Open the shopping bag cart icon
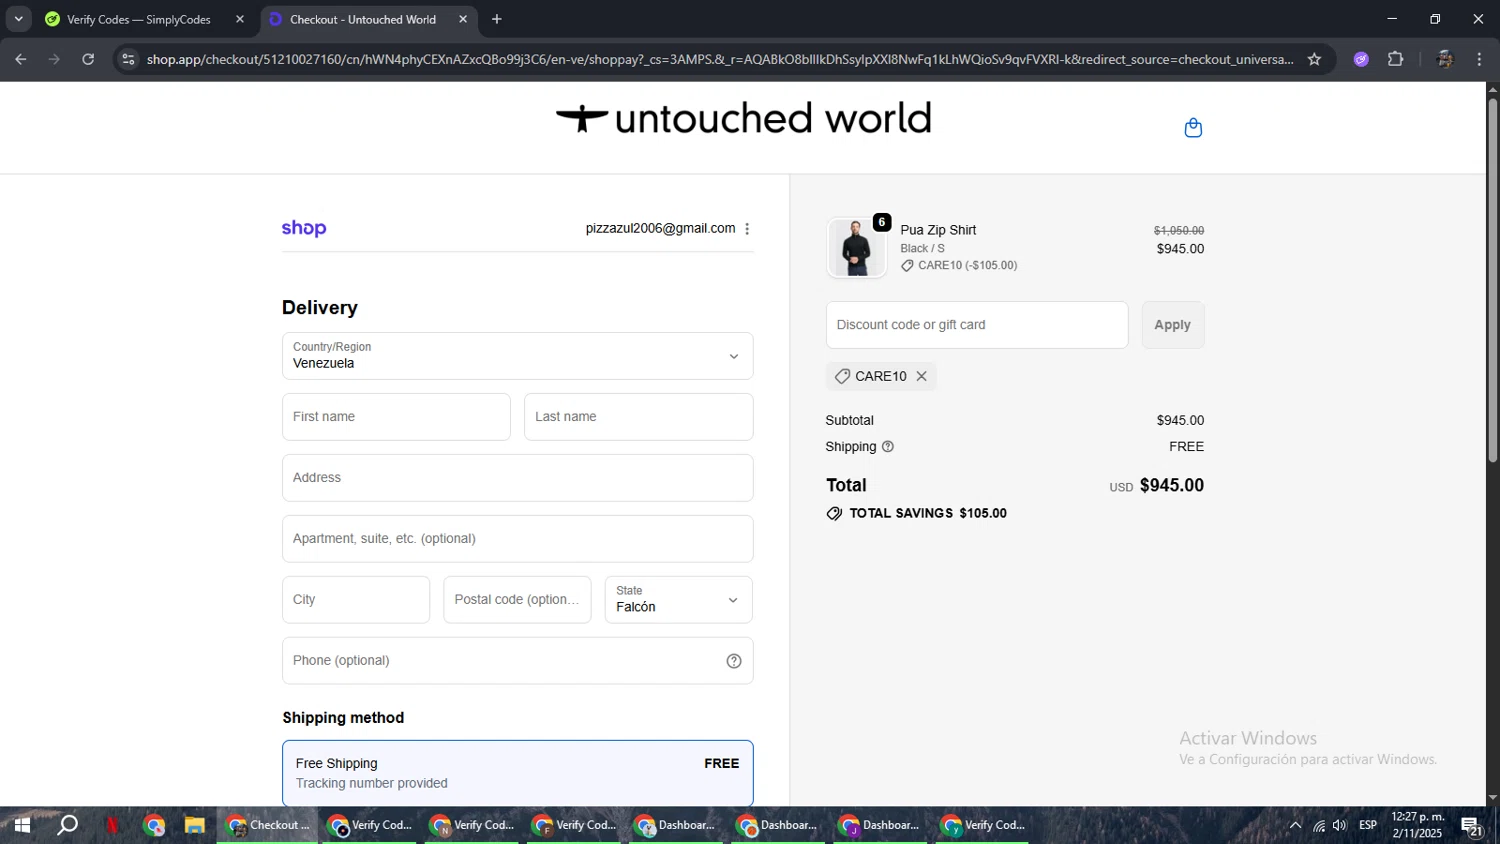This screenshot has height=844, width=1500. (1193, 128)
